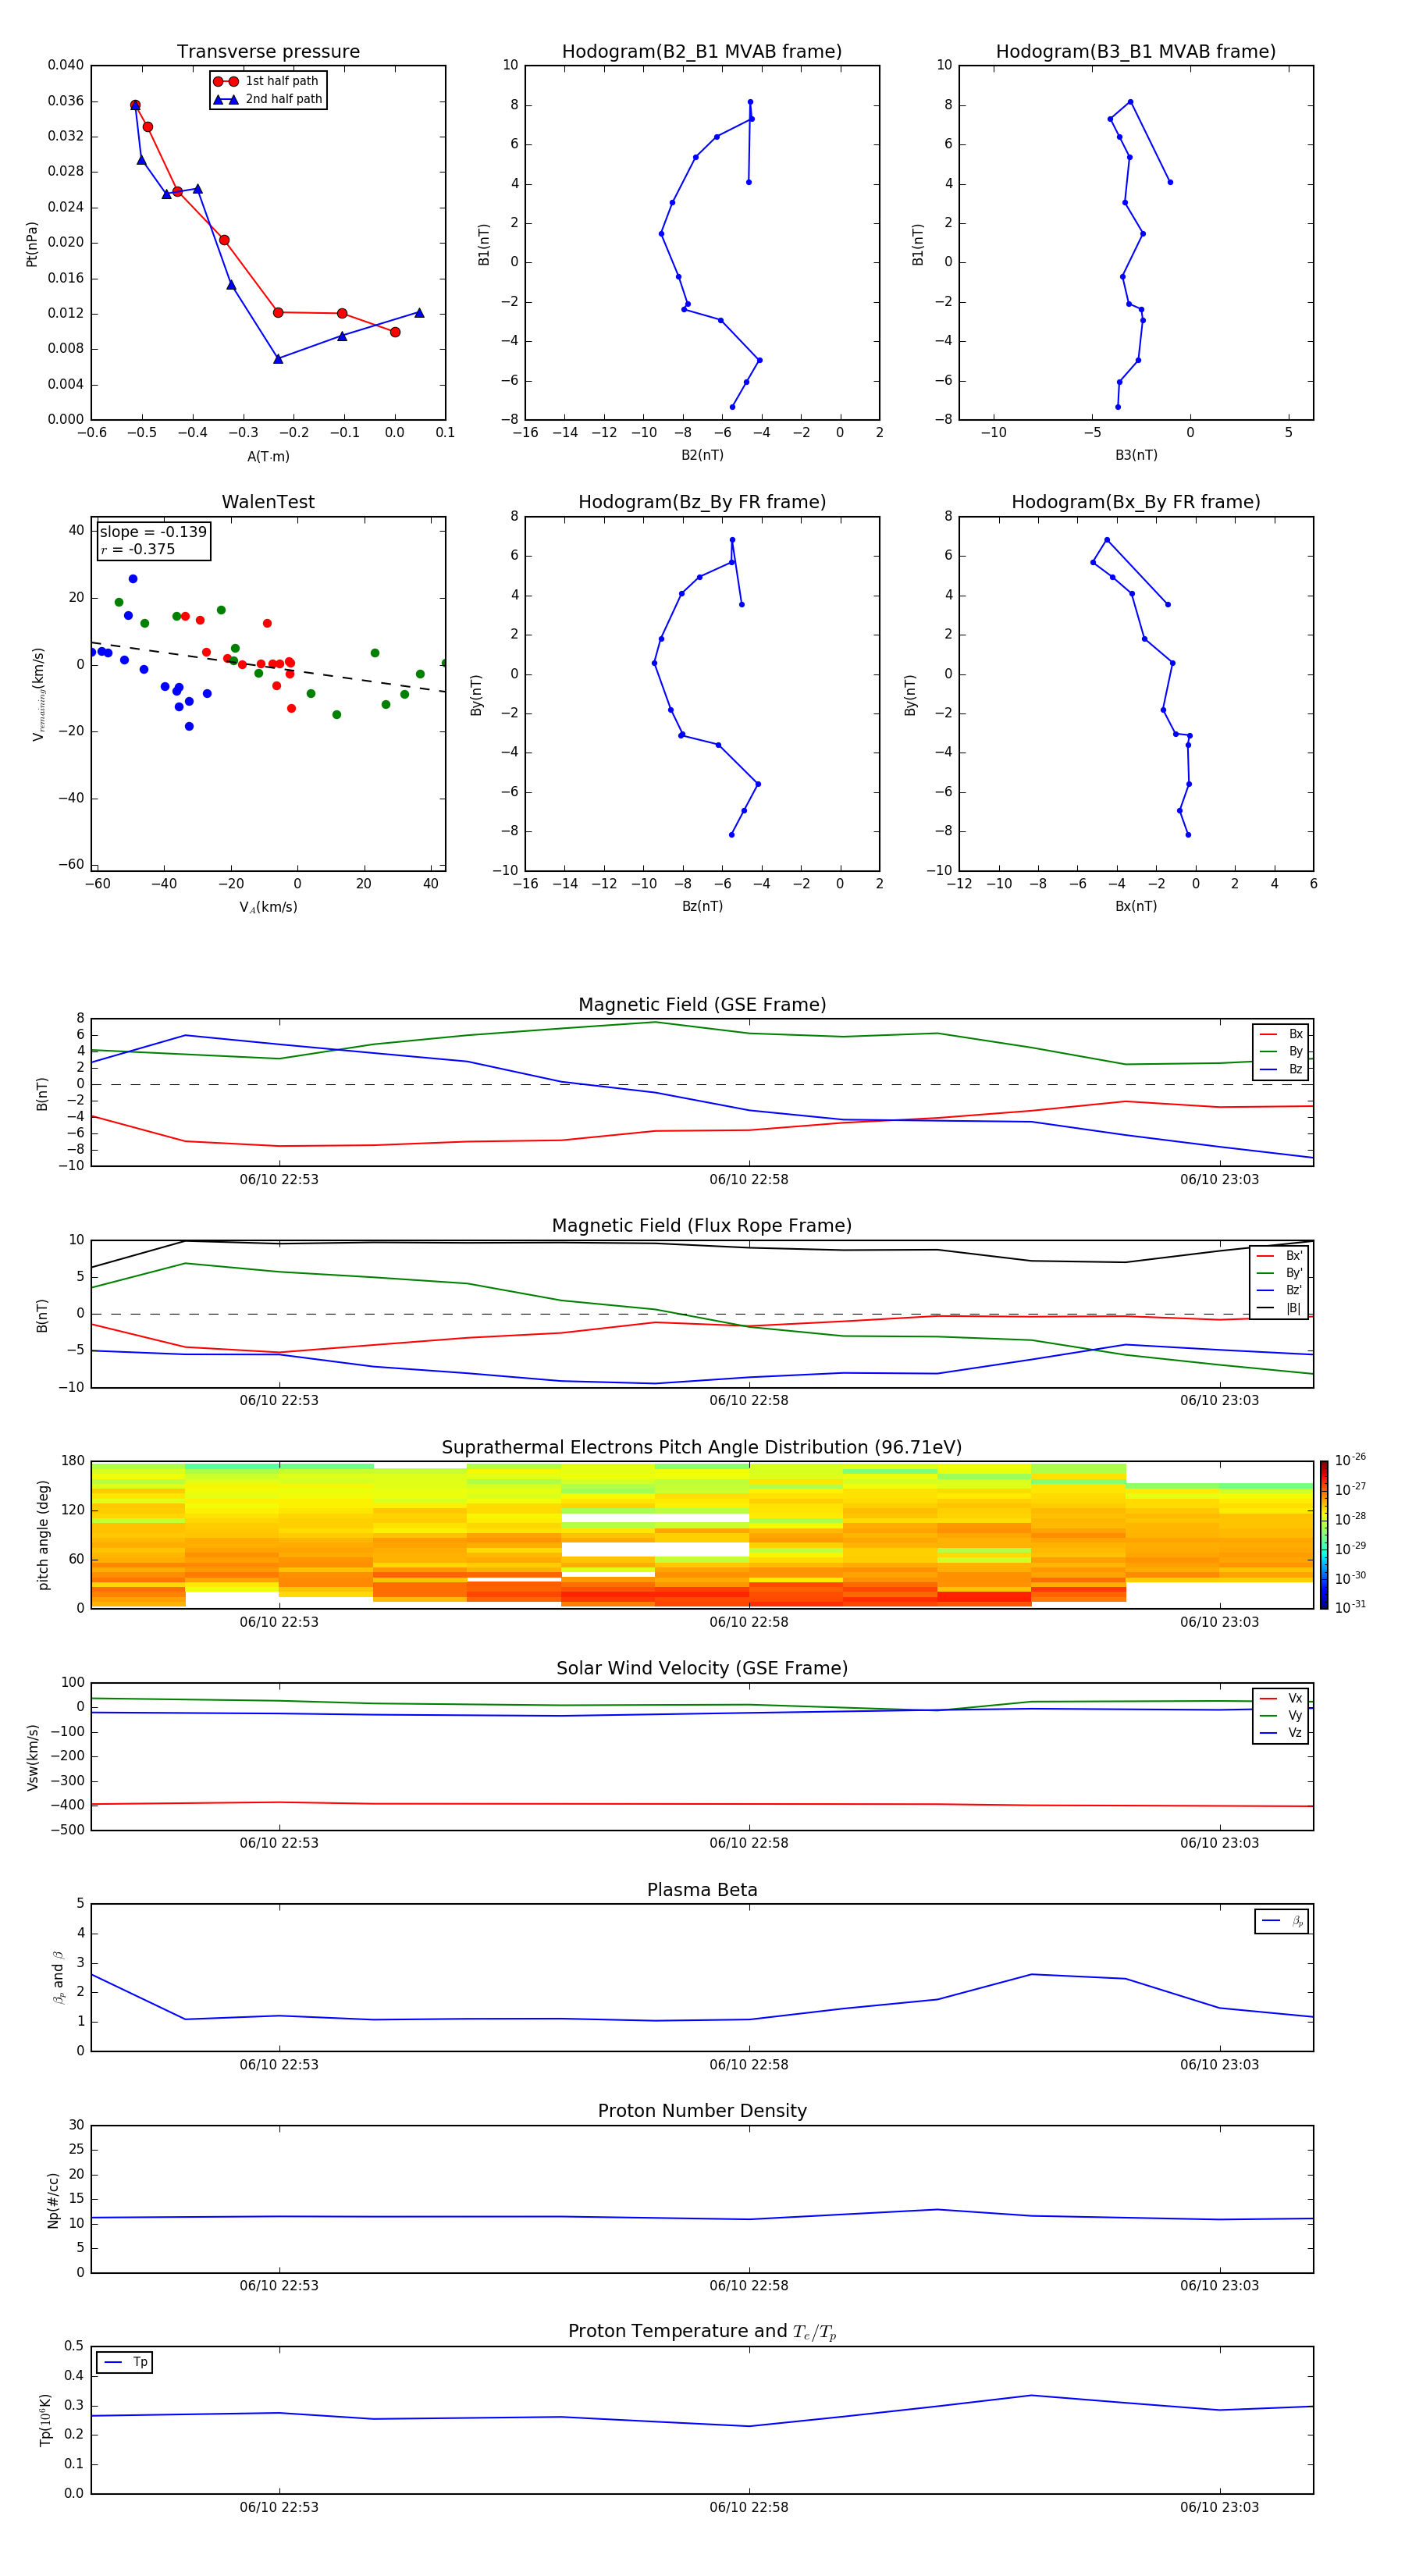This screenshot has height=2576, width=1405.
Task: Select the 'B3(nT)' x-axis label
Action: (1136, 455)
